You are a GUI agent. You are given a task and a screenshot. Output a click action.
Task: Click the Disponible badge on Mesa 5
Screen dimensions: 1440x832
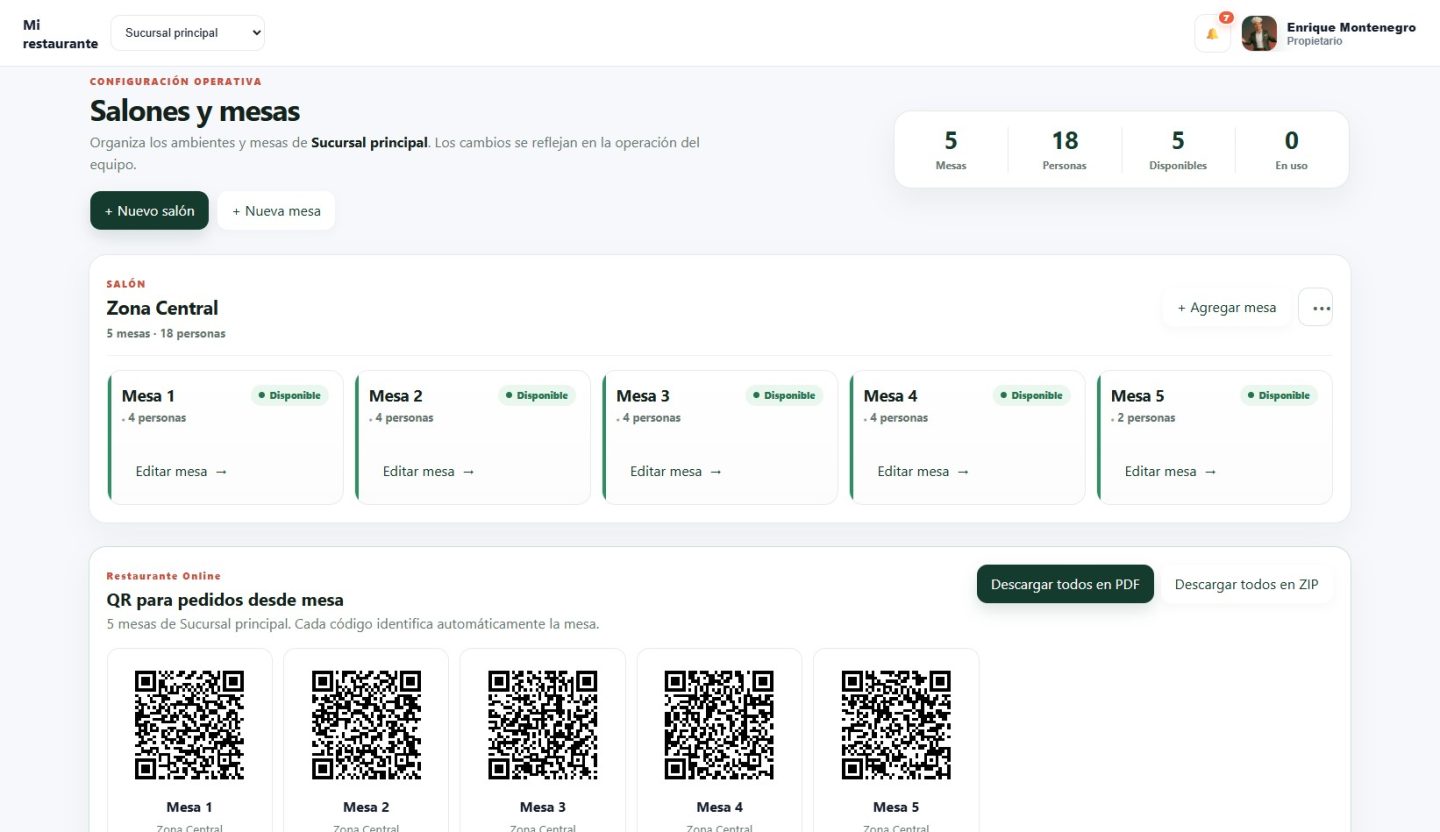point(1279,395)
